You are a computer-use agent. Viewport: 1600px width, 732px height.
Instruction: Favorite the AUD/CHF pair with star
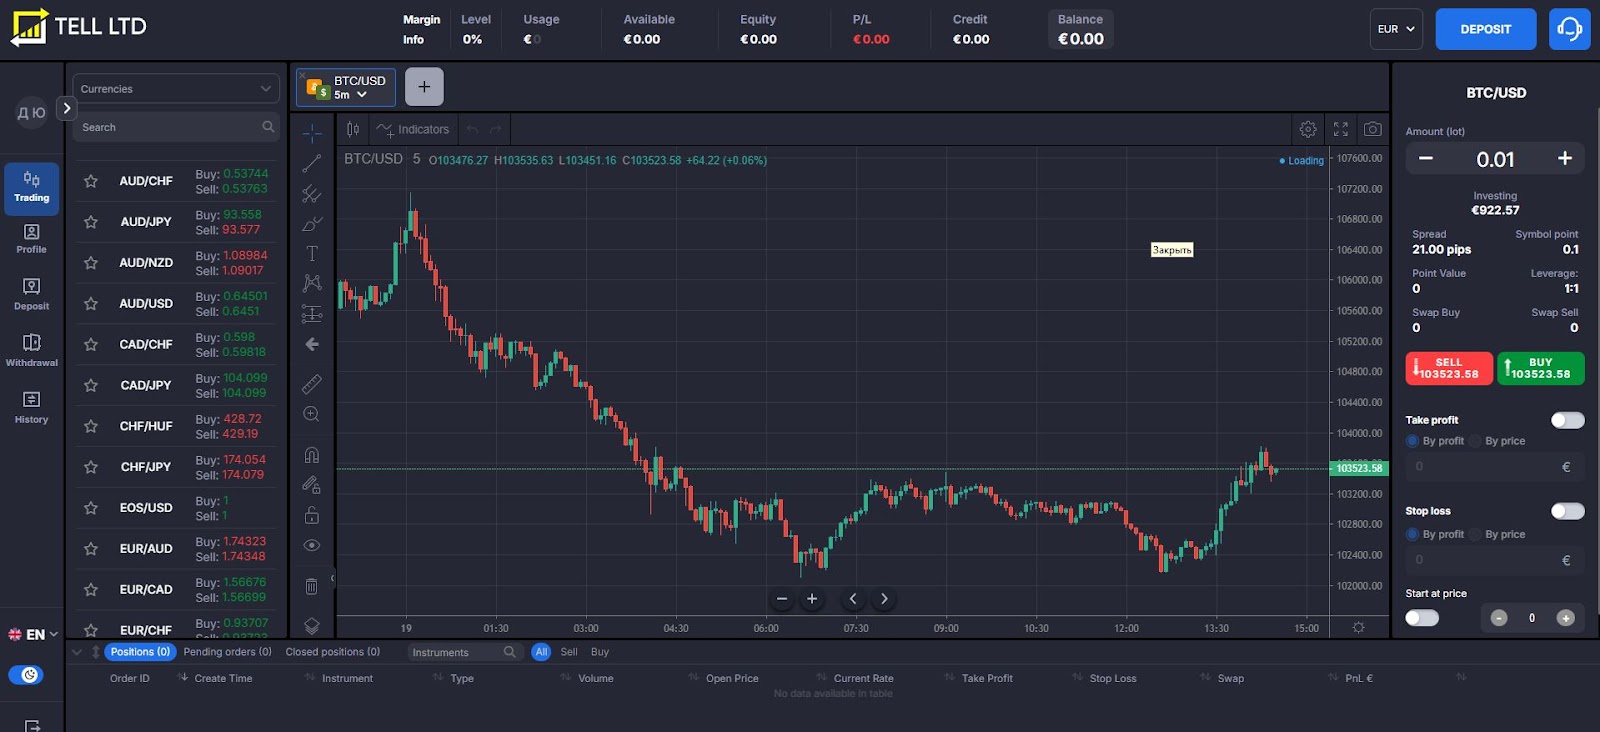click(x=91, y=181)
